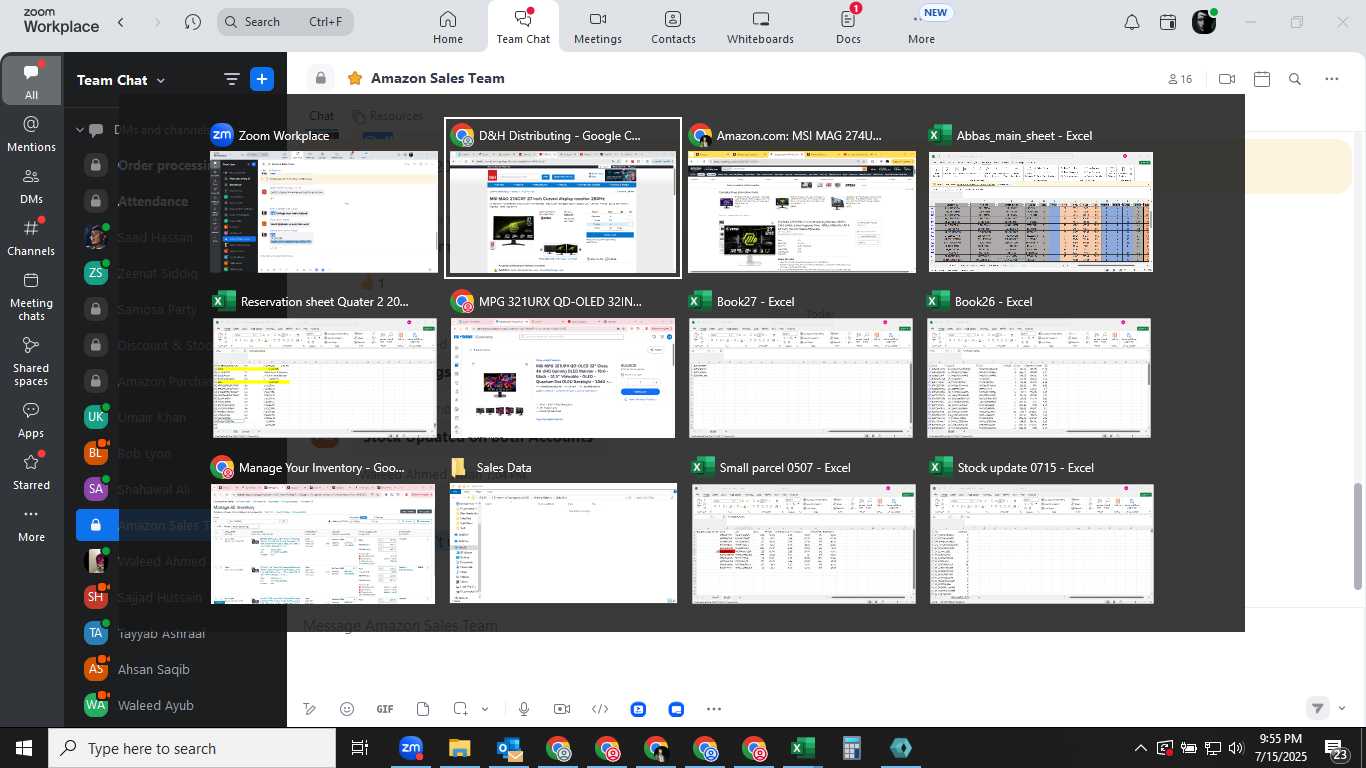
Task: Open Meeting chats in the sidebar
Action: pos(31,296)
